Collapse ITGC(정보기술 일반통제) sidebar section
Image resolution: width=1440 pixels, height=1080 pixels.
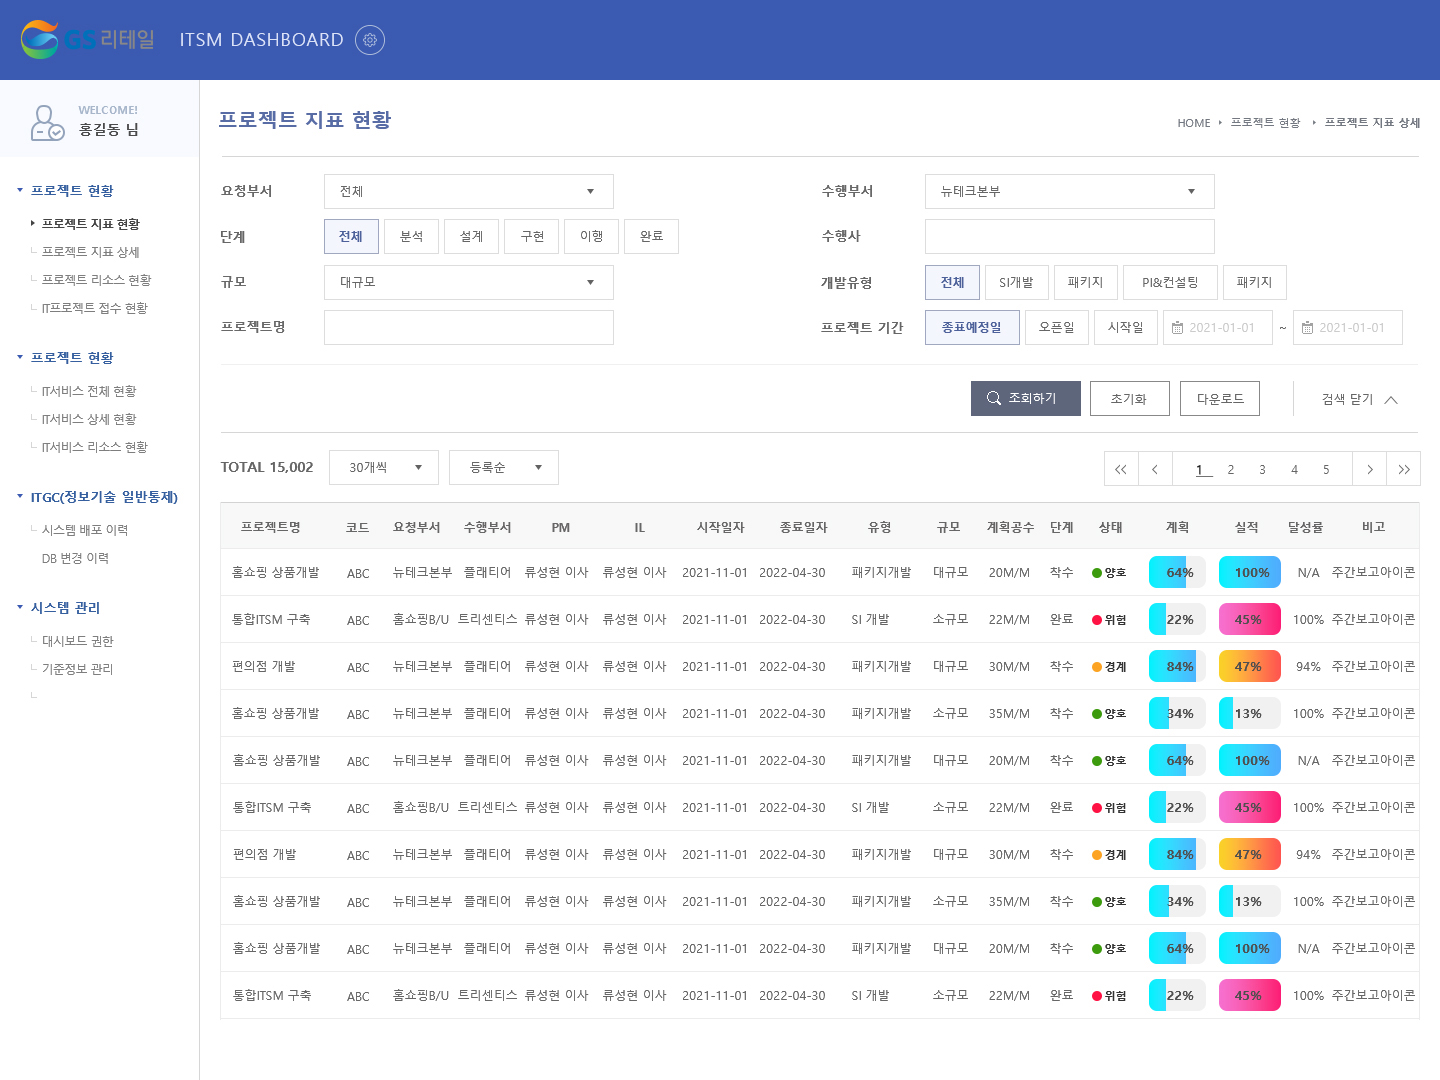pyautogui.click(x=97, y=497)
